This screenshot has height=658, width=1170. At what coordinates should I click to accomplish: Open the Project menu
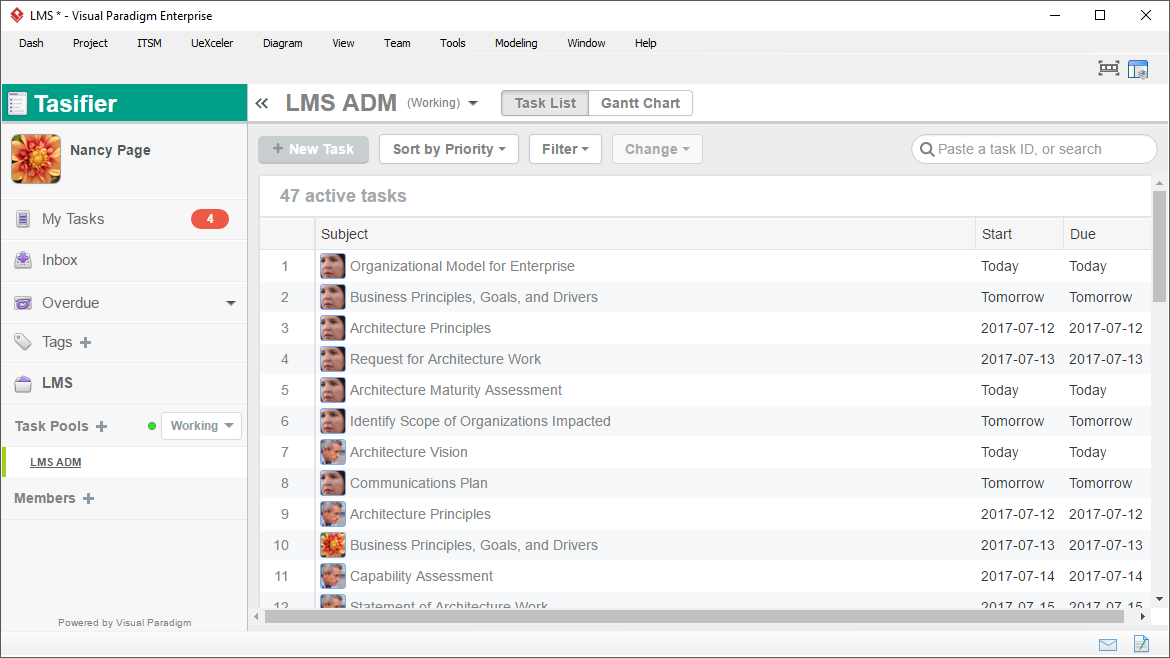[90, 43]
